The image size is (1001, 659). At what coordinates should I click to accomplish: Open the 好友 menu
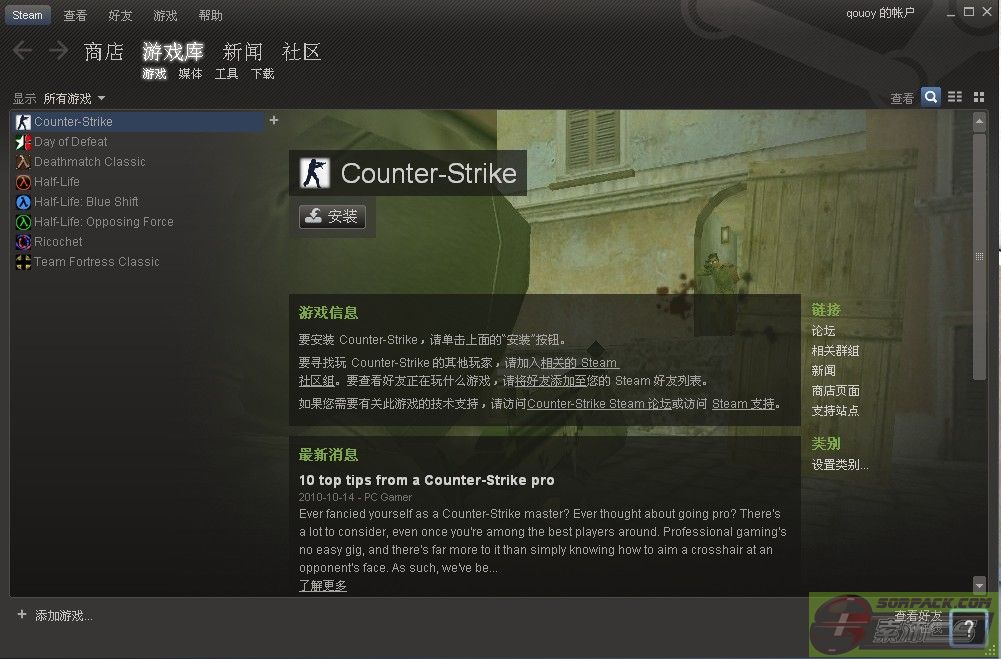pyautogui.click(x=120, y=15)
